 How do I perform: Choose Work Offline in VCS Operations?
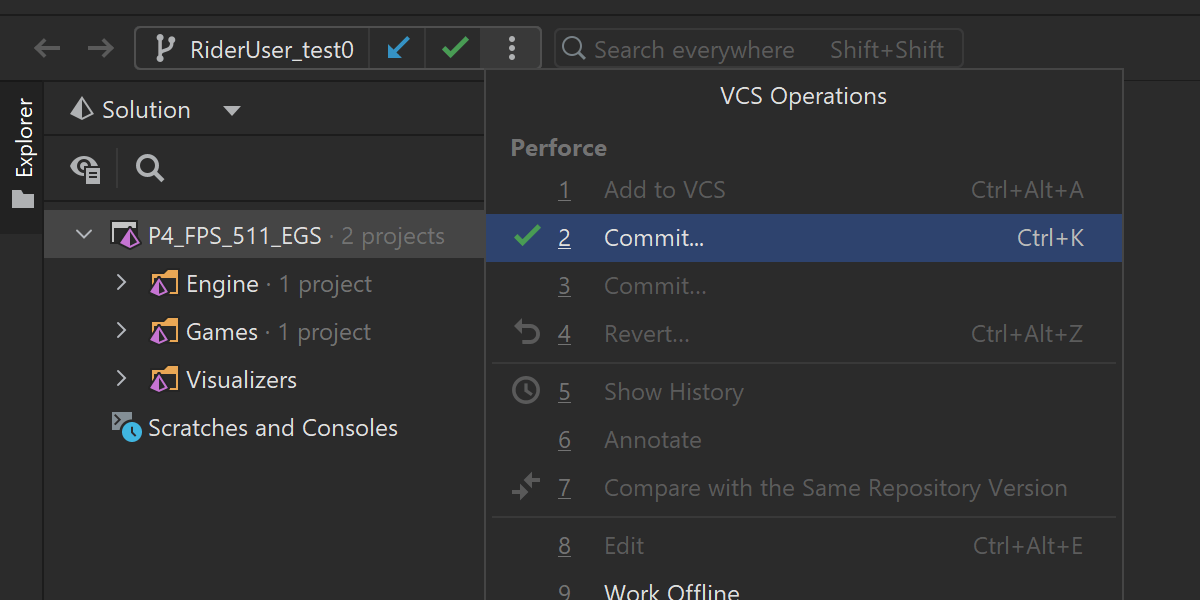click(x=671, y=590)
